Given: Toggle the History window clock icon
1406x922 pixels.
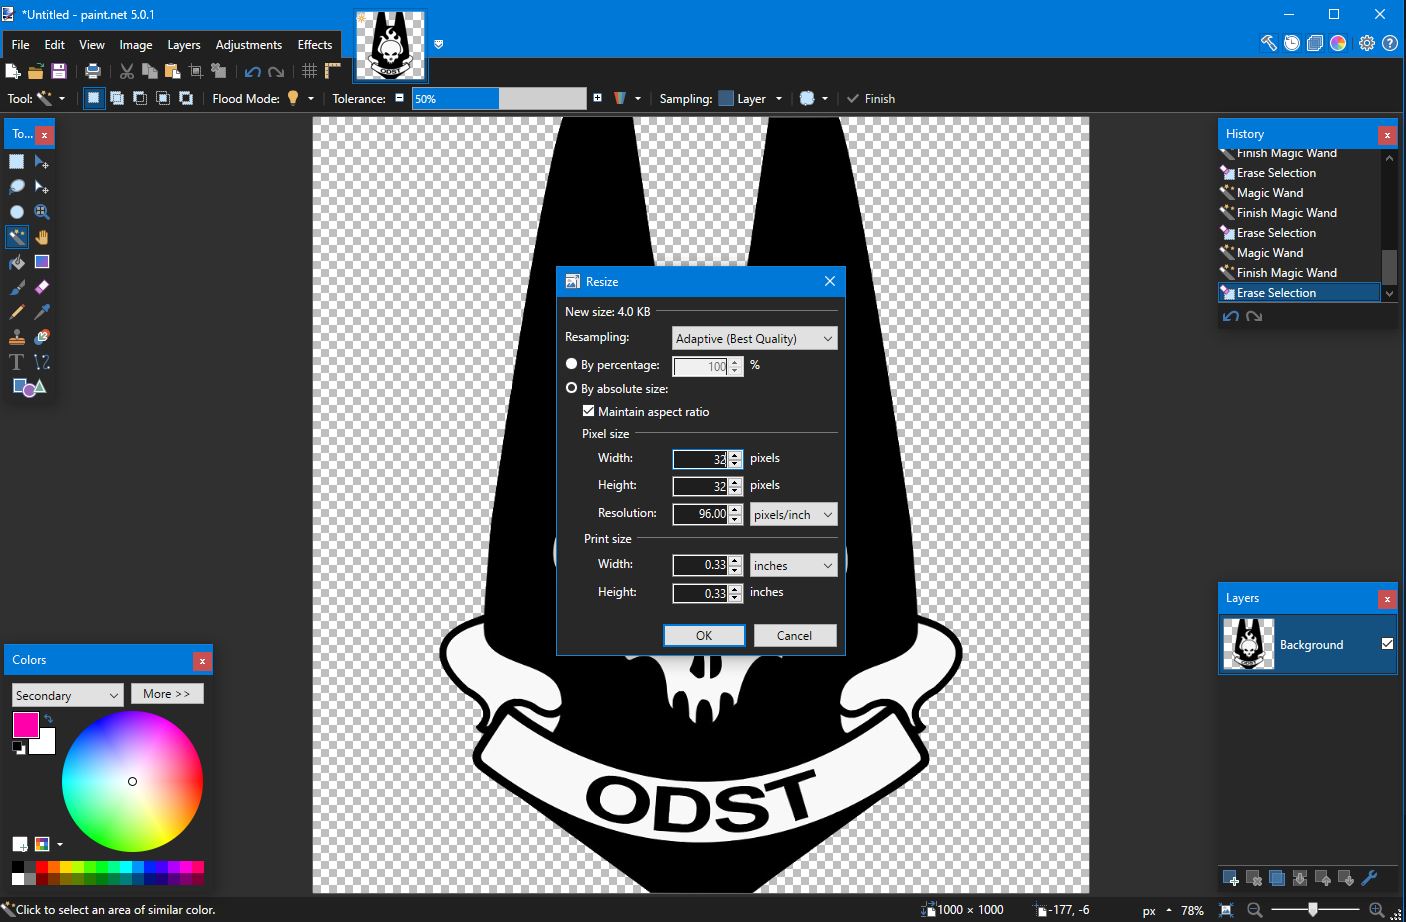Looking at the screenshot, I should [x=1292, y=43].
